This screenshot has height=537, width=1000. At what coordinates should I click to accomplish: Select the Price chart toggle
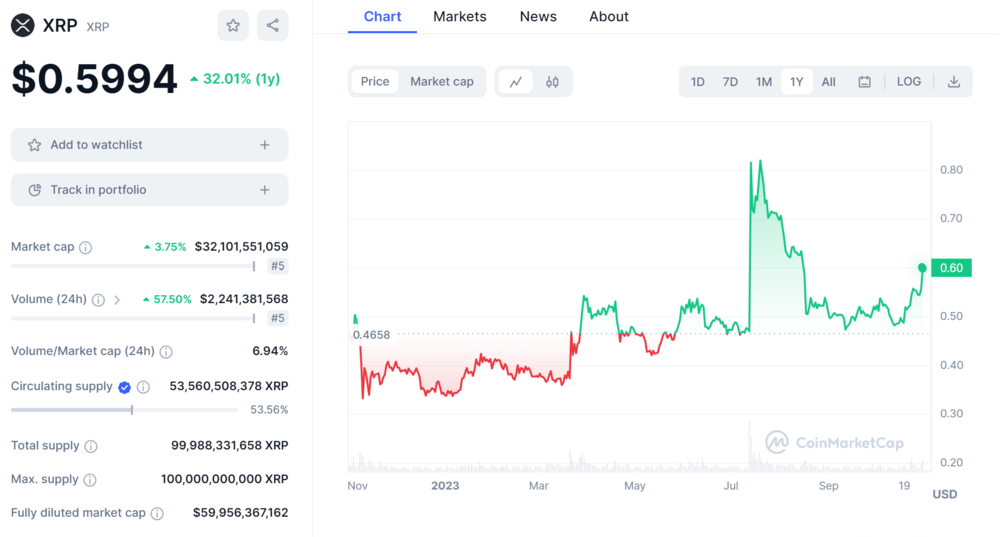coord(375,82)
